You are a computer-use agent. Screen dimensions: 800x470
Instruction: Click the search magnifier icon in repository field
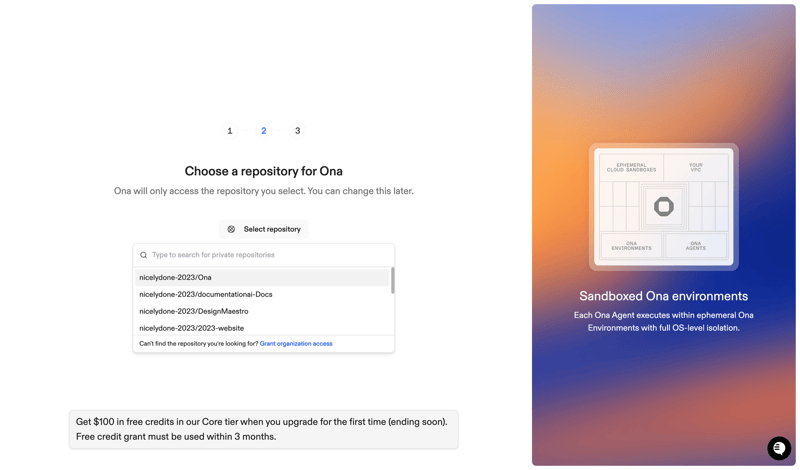coord(143,255)
